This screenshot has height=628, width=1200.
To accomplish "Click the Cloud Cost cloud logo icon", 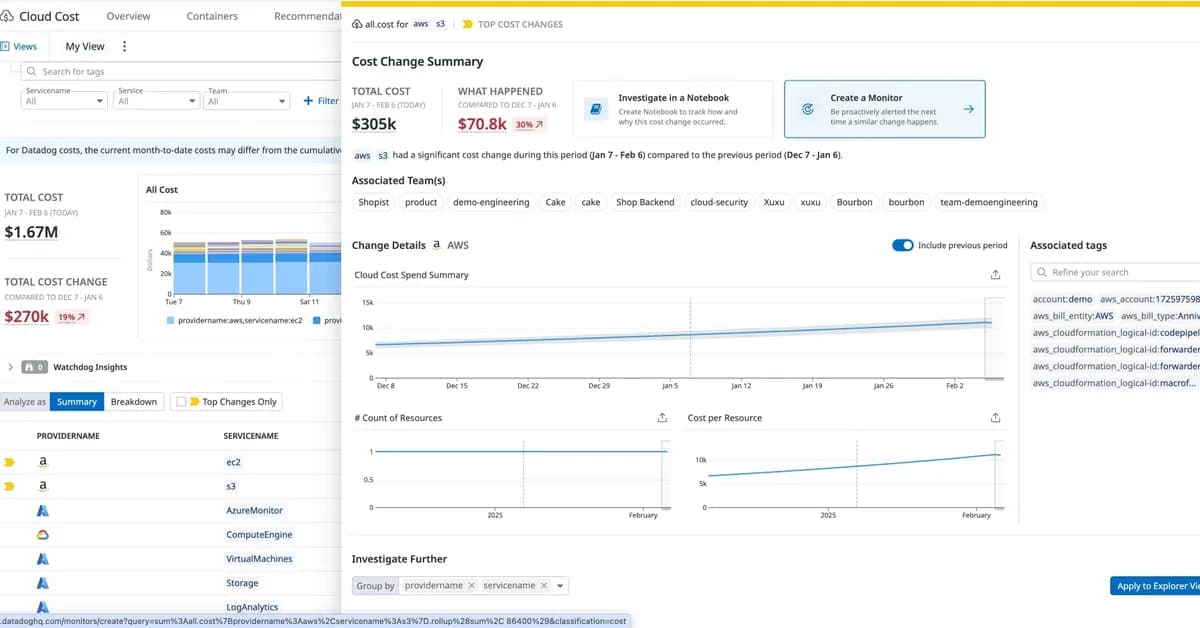I will tap(9, 16).
